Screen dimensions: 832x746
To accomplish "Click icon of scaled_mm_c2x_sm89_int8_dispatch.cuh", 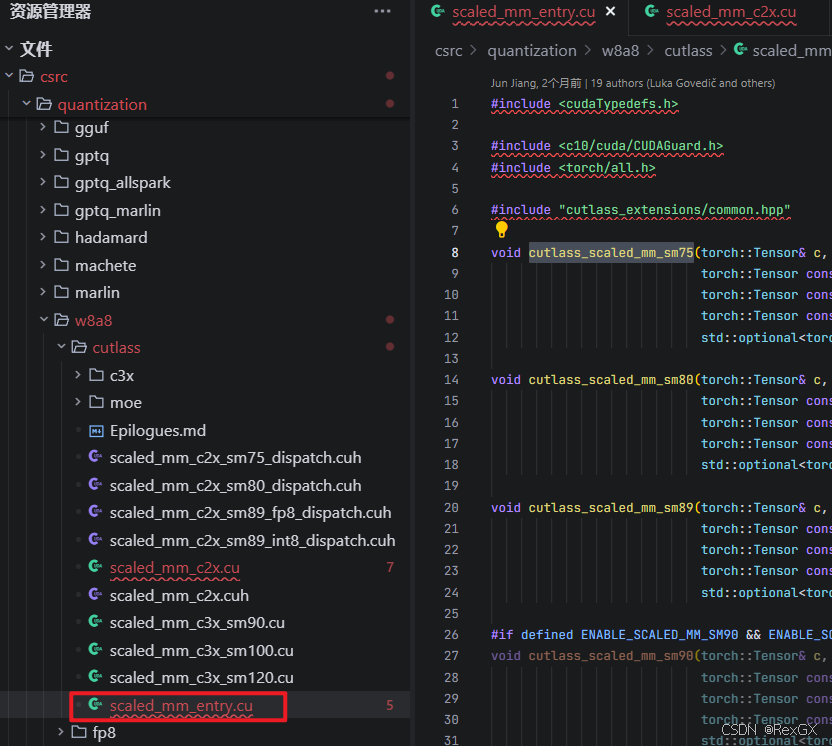I will [x=96, y=540].
